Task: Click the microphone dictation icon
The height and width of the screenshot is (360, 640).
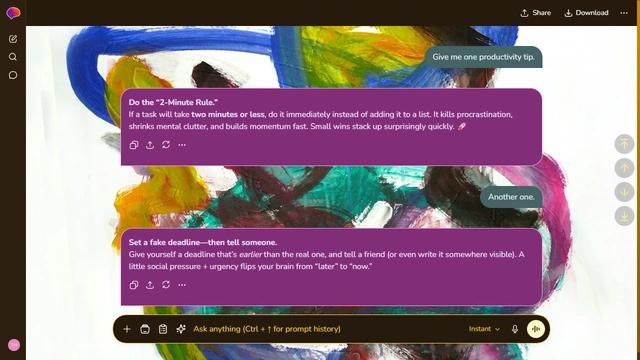Action: (x=515, y=329)
